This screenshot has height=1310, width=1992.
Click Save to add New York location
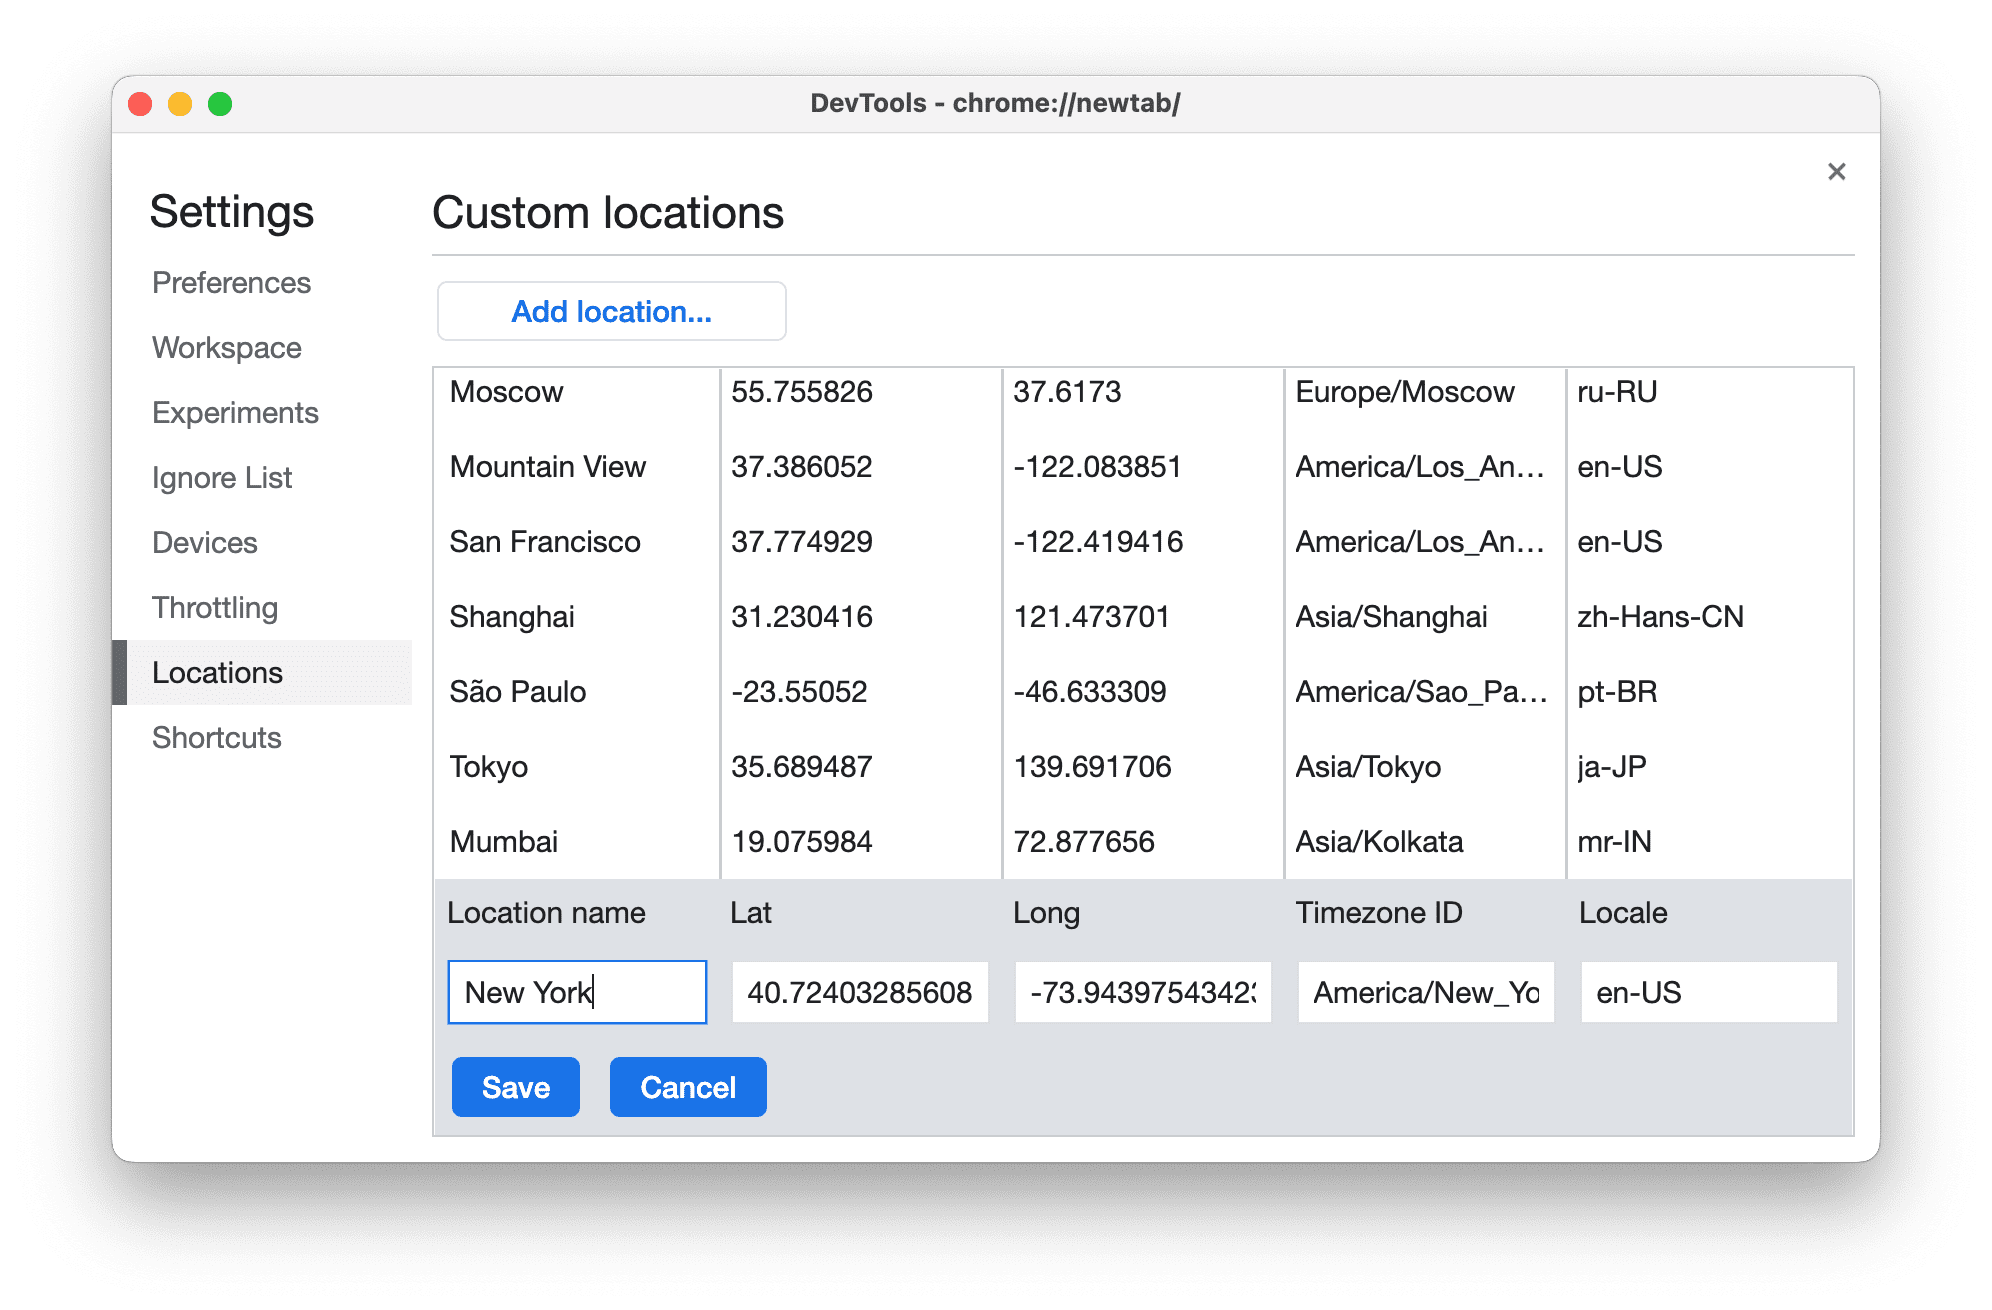pyautogui.click(x=516, y=1086)
